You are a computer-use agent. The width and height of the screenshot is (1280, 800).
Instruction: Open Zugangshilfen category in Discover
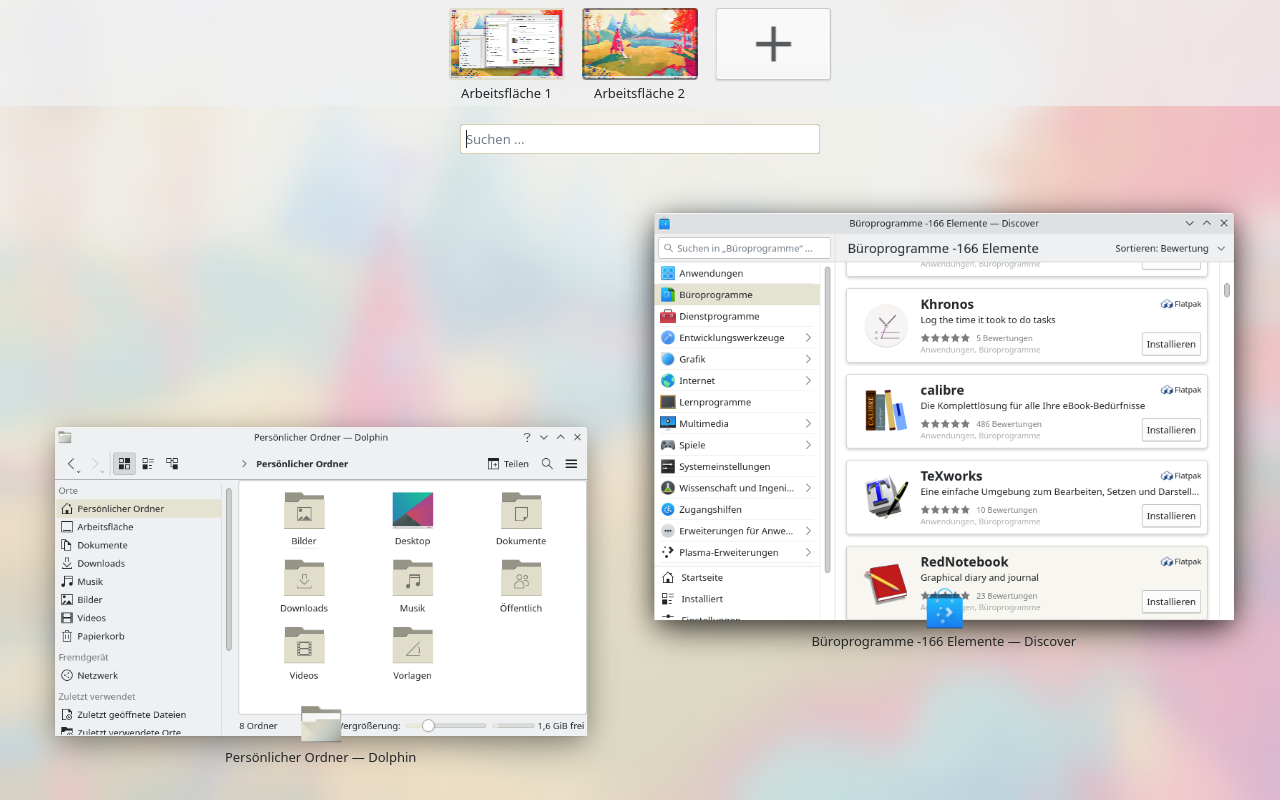tap(737, 510)
